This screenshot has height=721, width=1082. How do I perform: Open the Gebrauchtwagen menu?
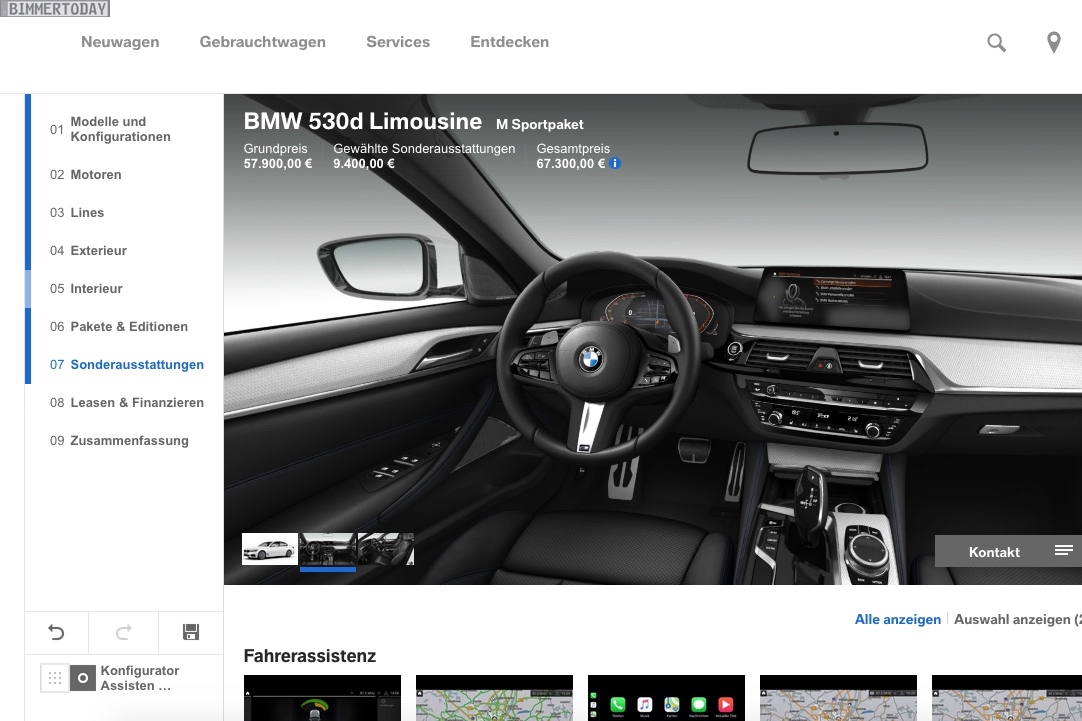click(x=262, y=42)
